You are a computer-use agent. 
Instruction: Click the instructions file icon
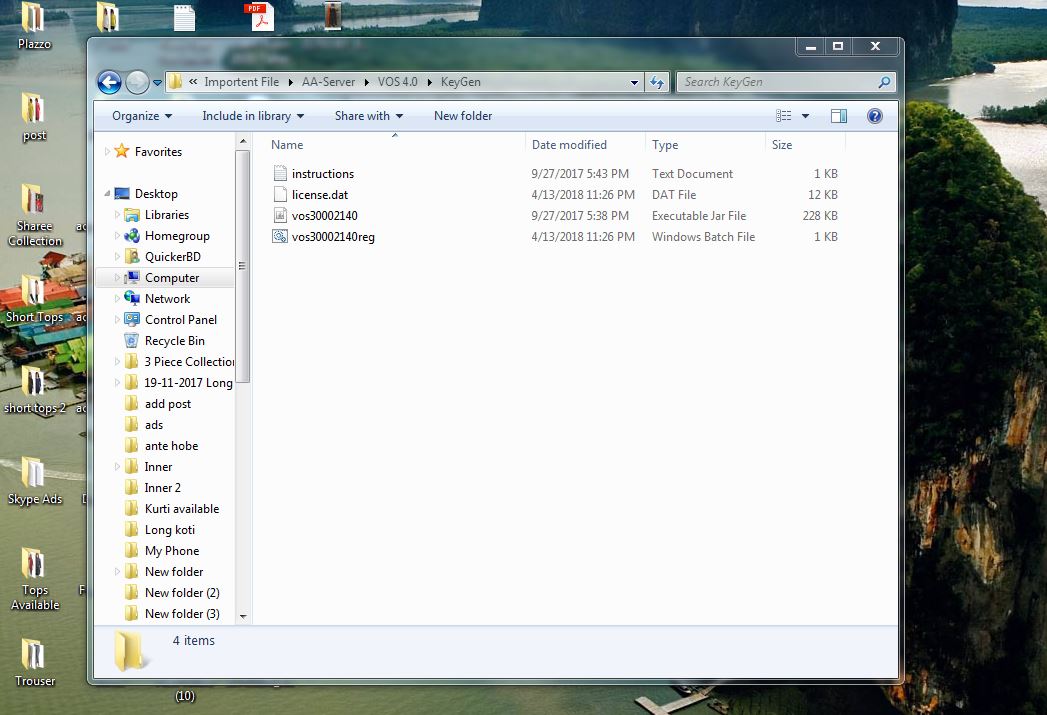(x=280, y=174)
